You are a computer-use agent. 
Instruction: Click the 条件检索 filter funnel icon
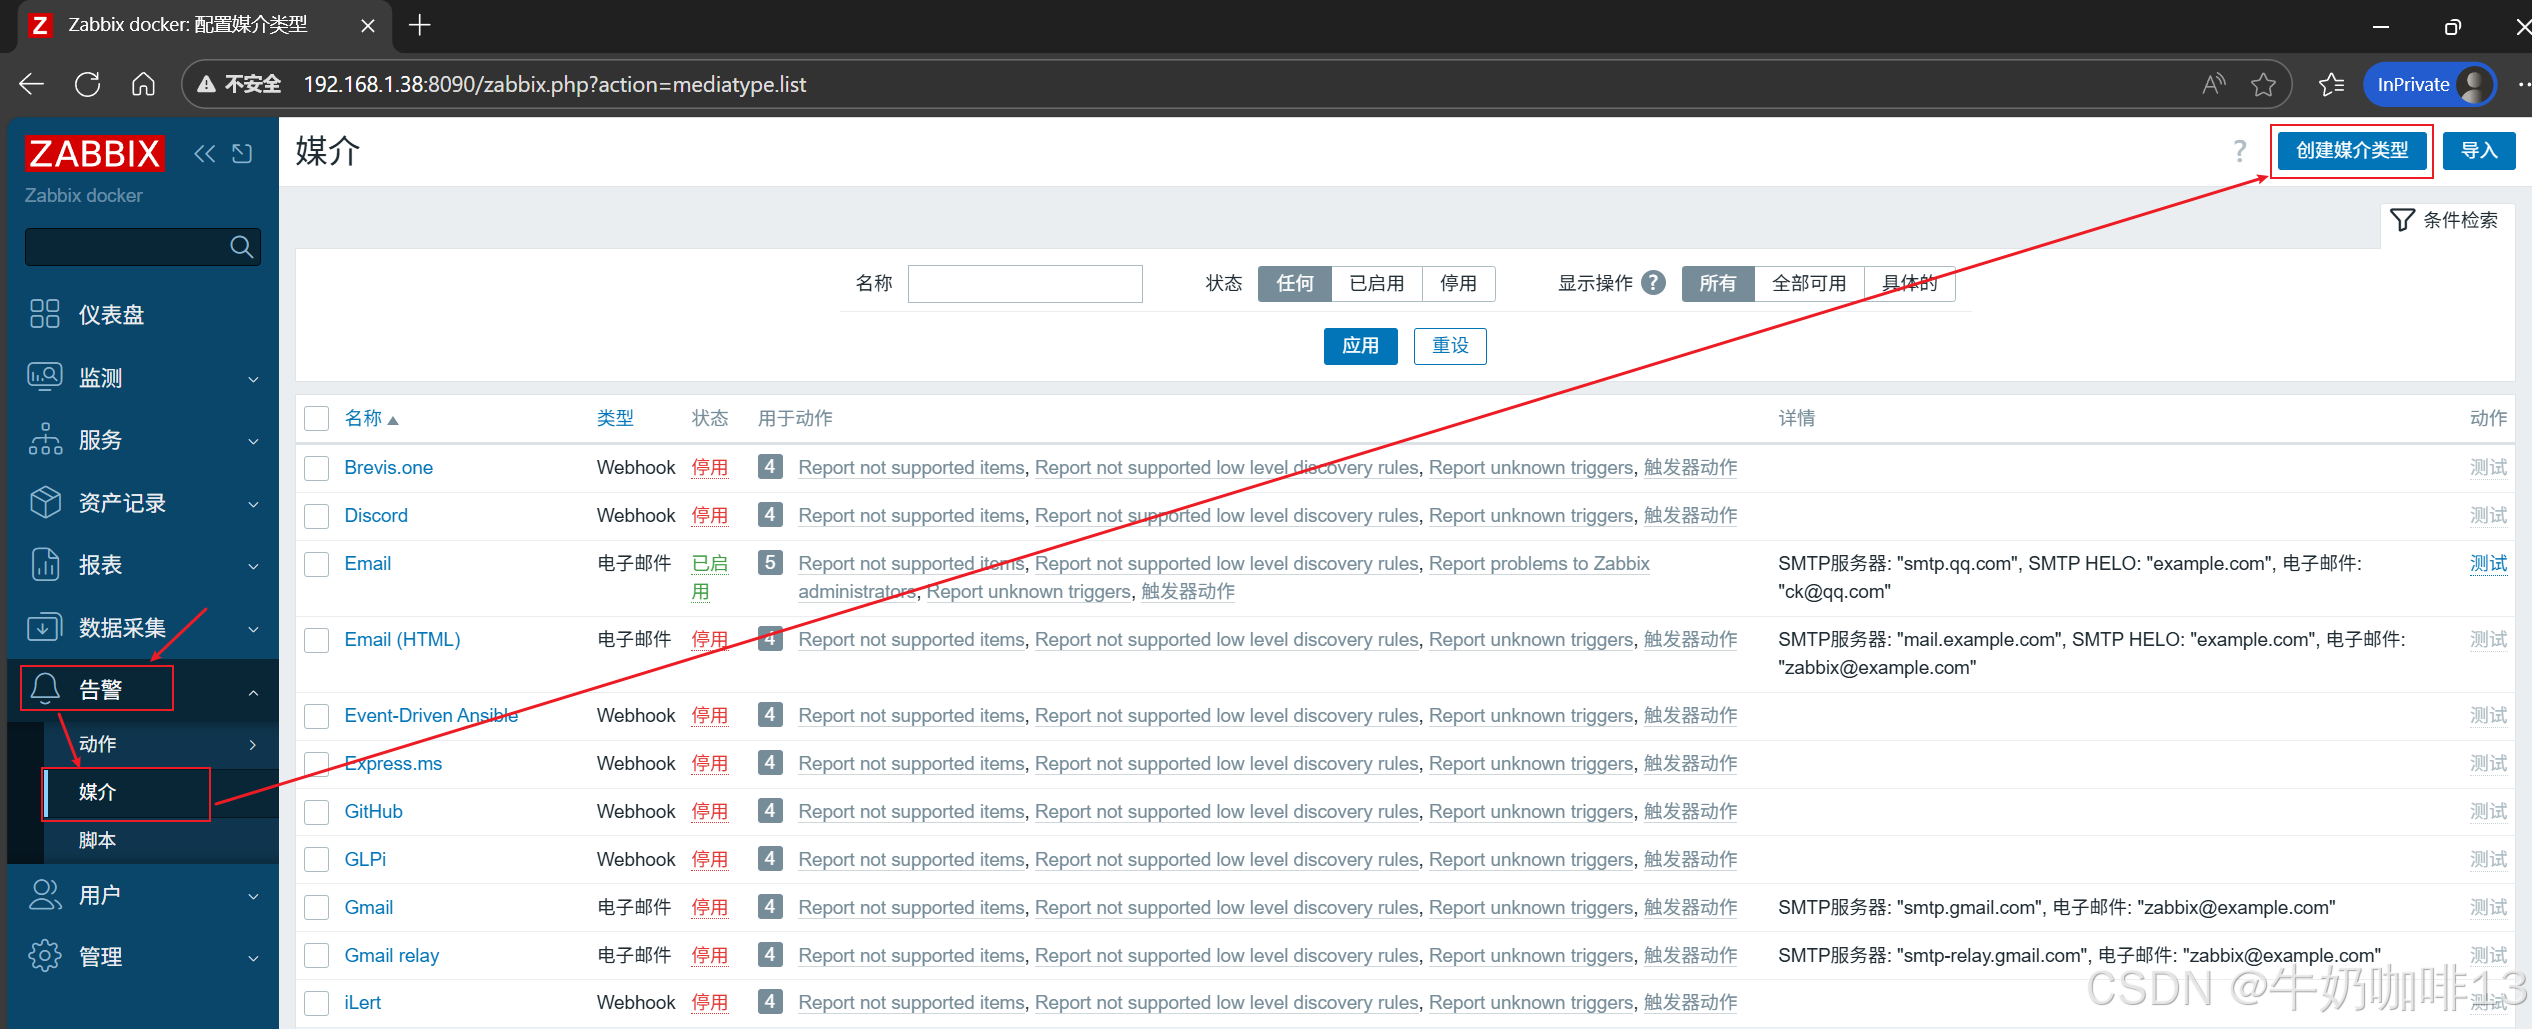click(2403, 220)
